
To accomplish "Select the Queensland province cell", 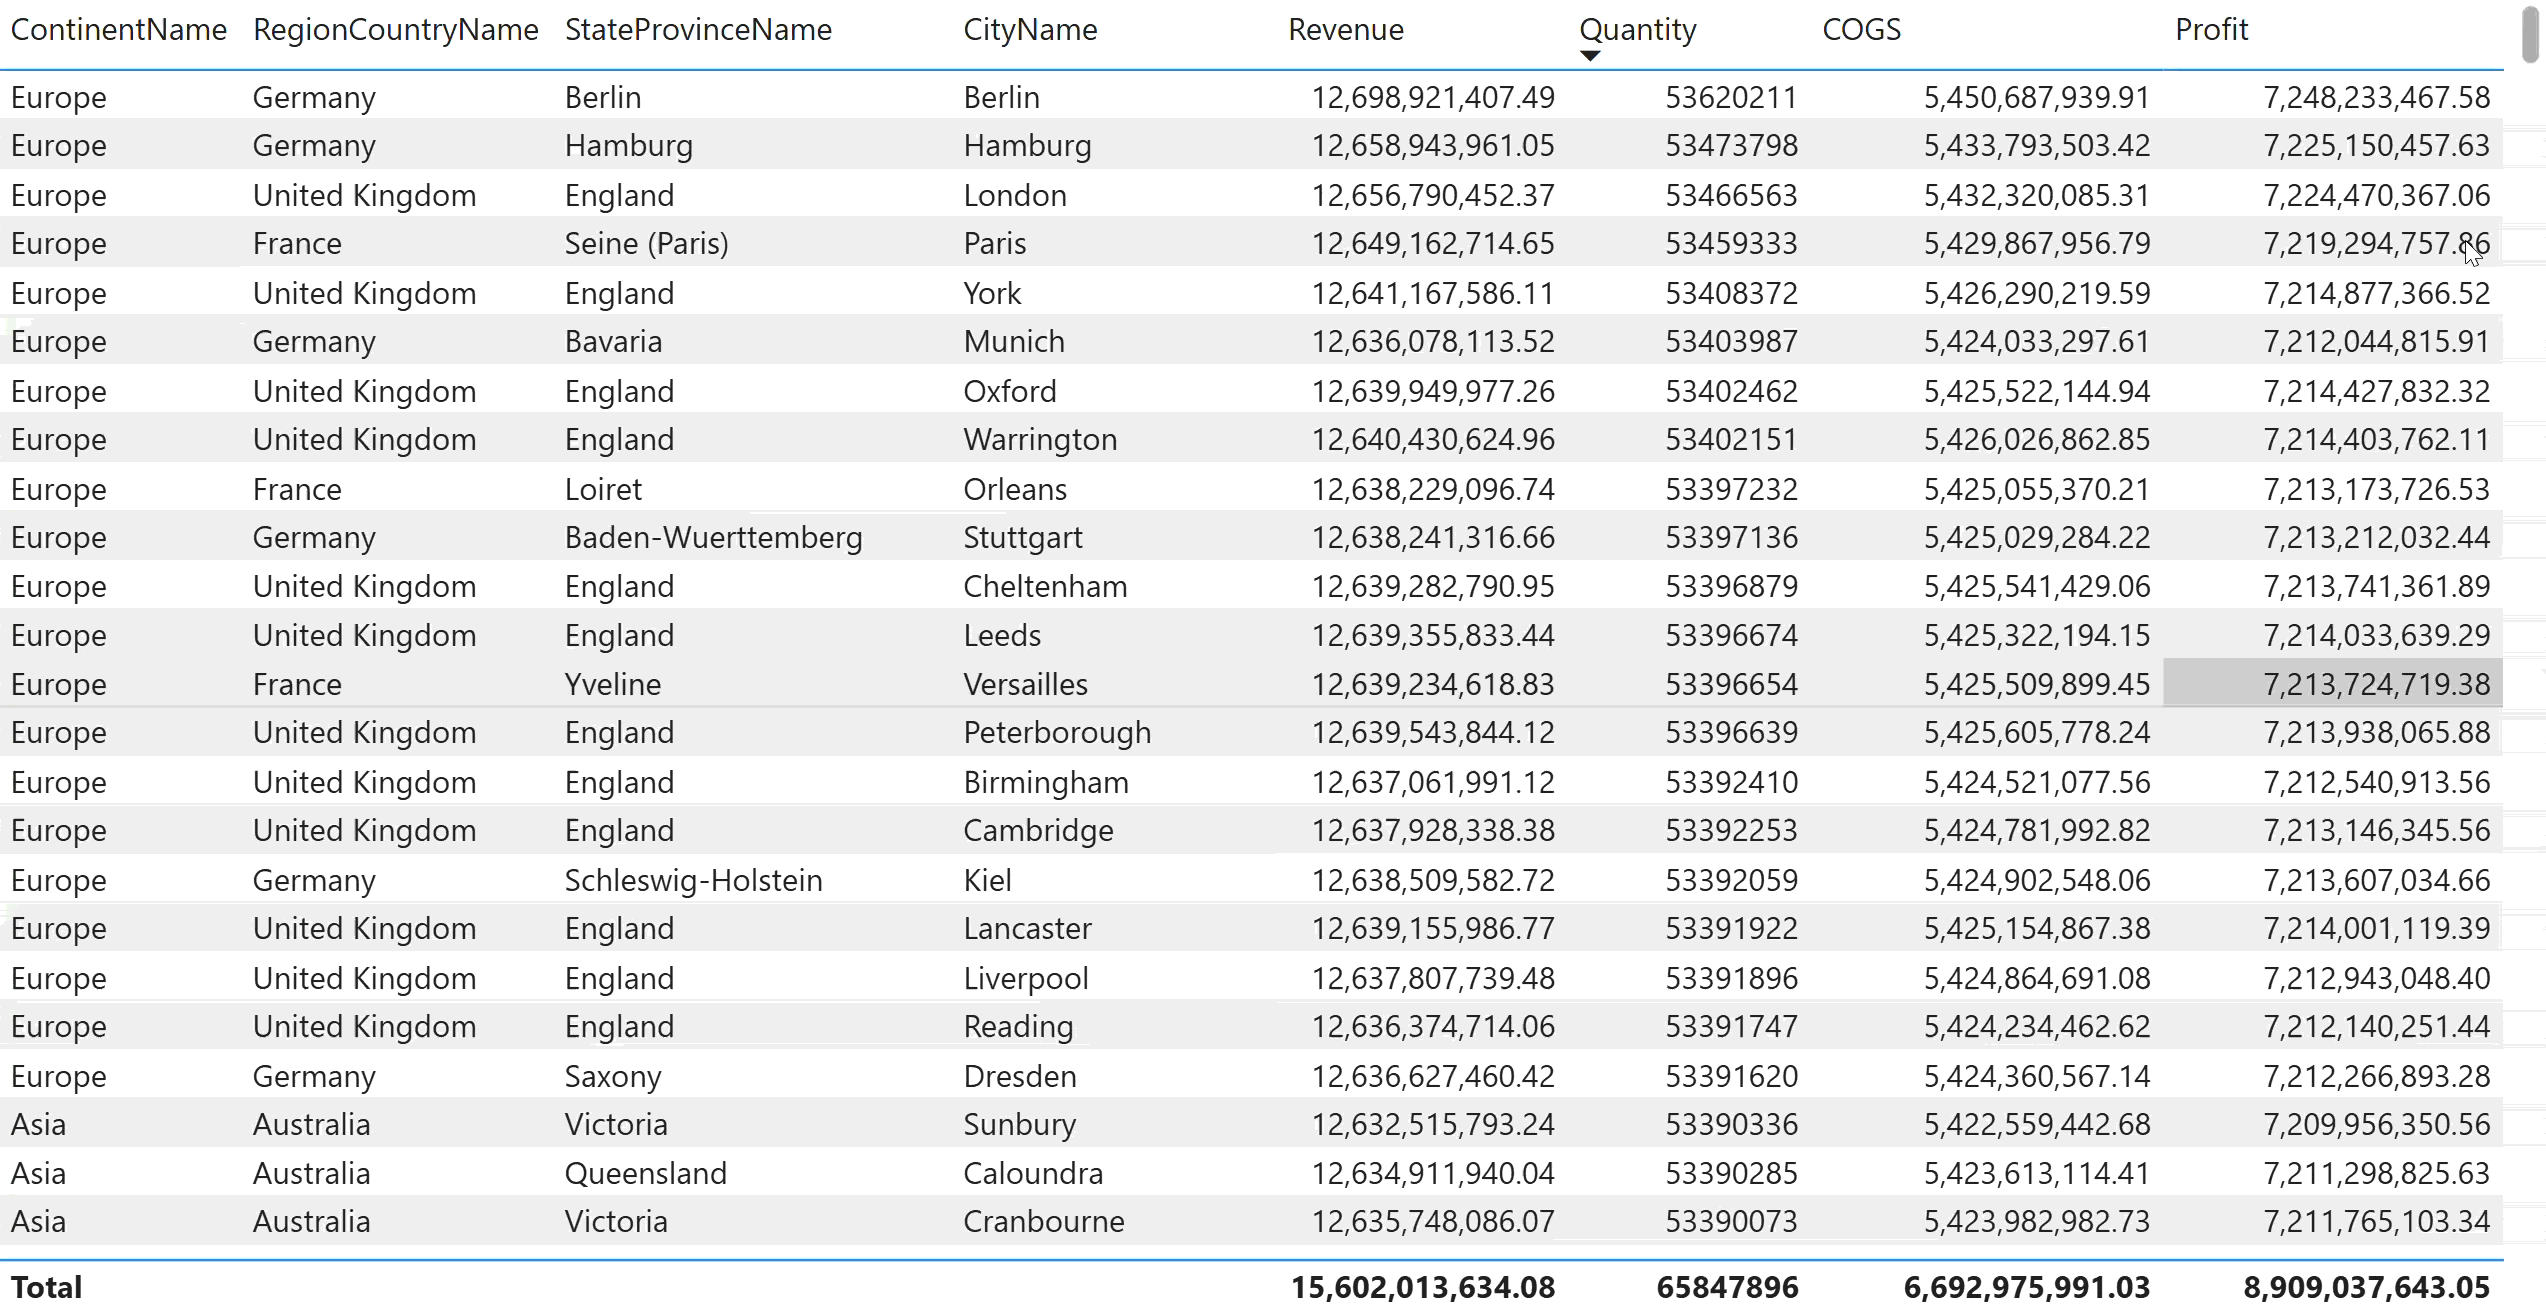I will [x=645, y=1174].
